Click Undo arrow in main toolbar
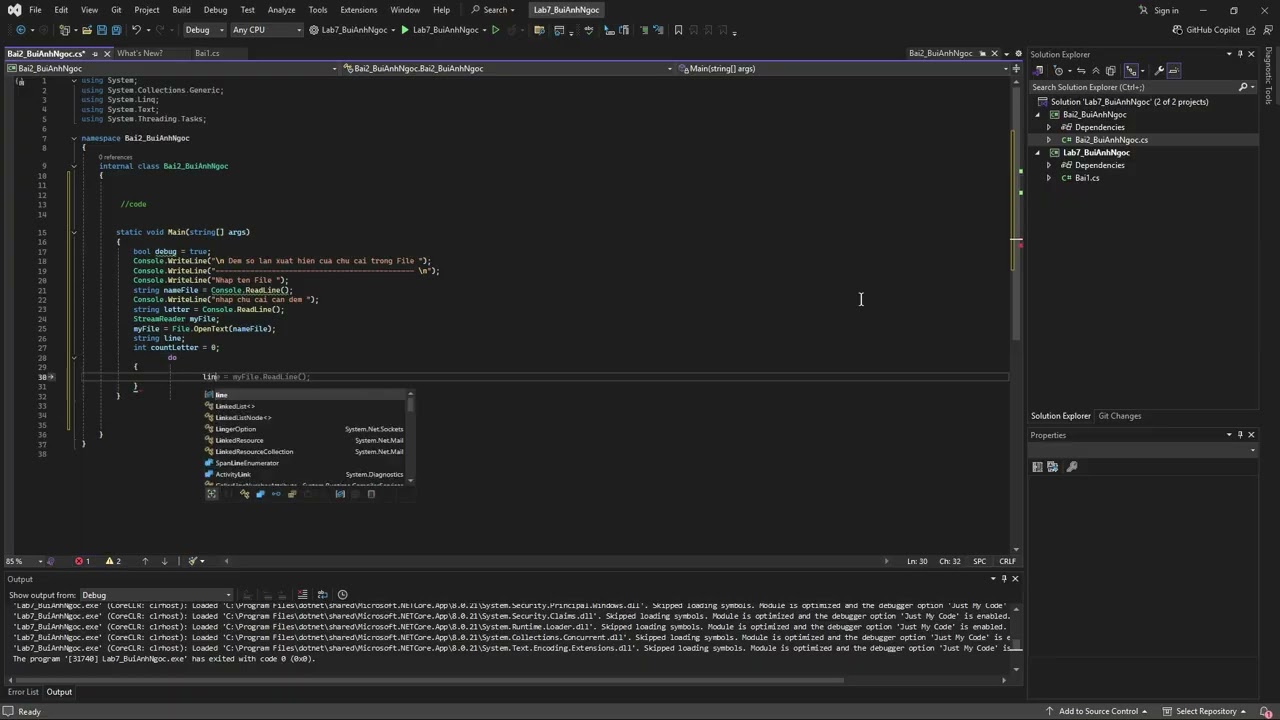Viewport: 1280px width, 720px height. click(x=137, y=30)
